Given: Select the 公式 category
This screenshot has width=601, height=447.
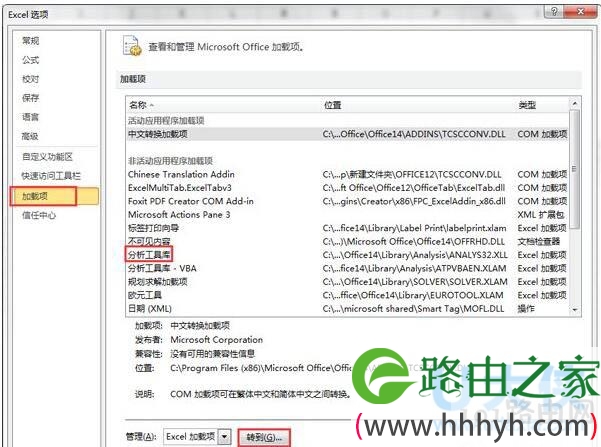Looking at the screenshot, I should (31, 60).
